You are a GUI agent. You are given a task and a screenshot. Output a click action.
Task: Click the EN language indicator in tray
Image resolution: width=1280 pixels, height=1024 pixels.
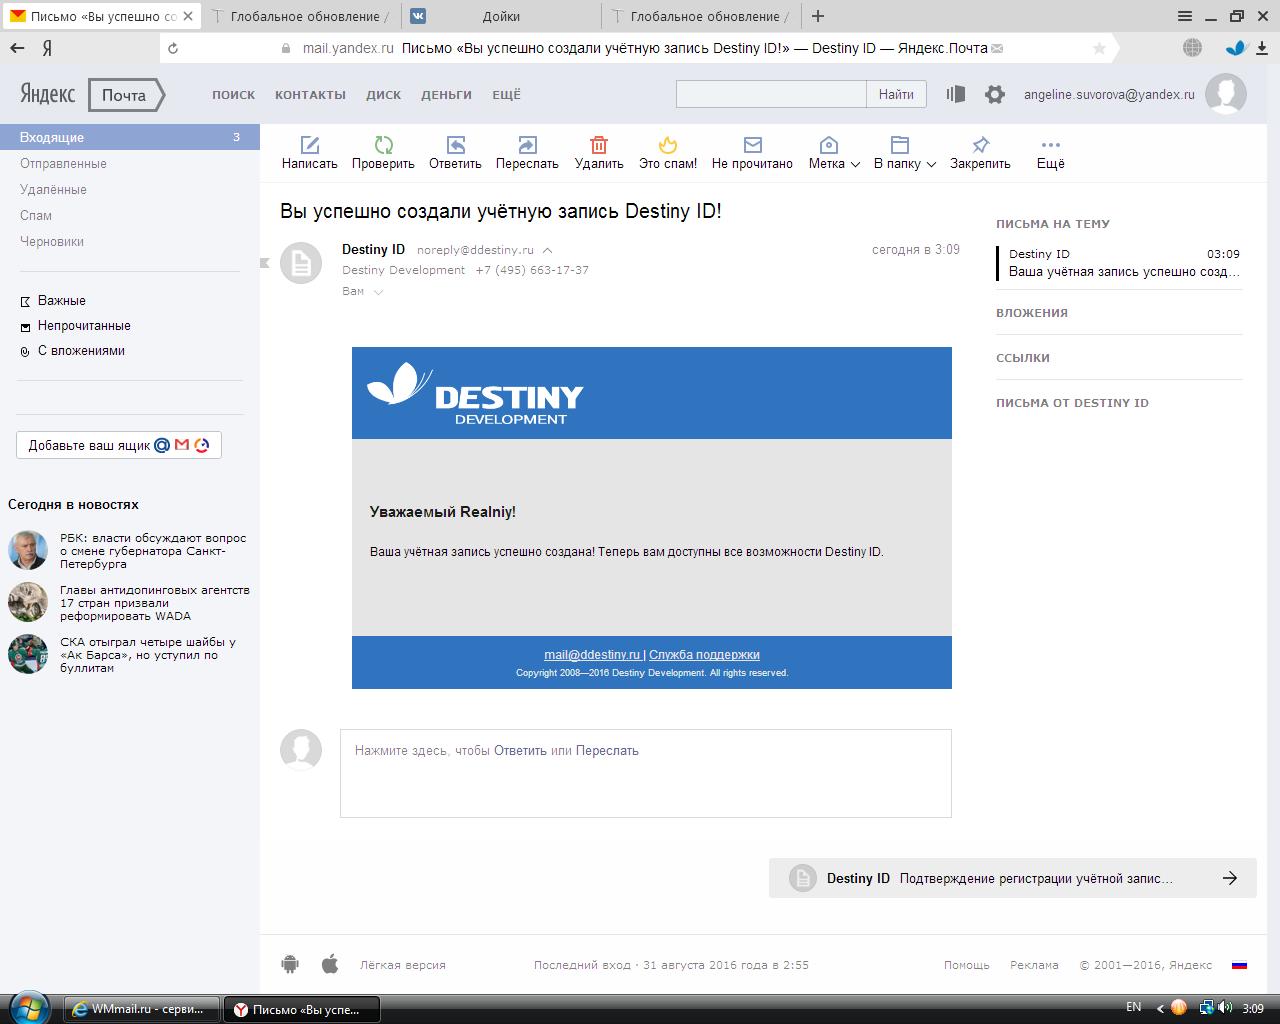pyautogui.click(x=1133, y=1007)
